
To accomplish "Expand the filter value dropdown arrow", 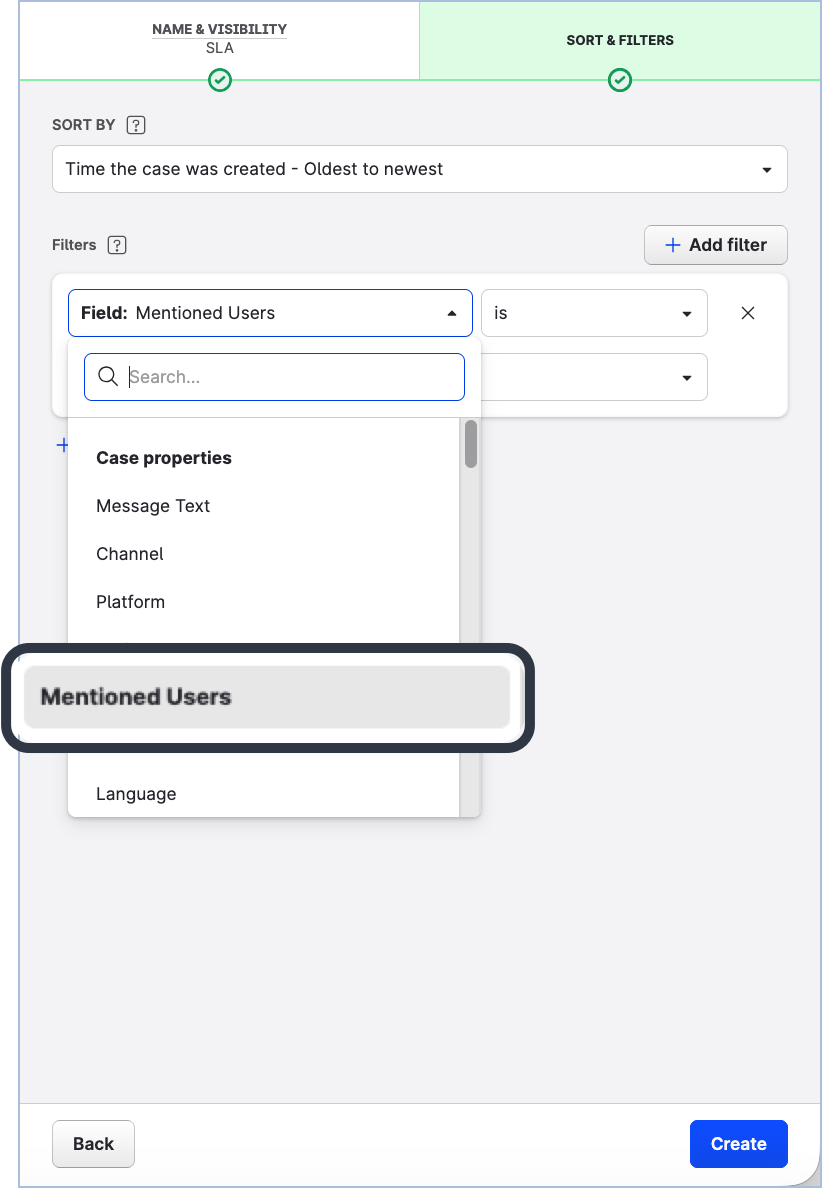I will (x=686, y=377).
